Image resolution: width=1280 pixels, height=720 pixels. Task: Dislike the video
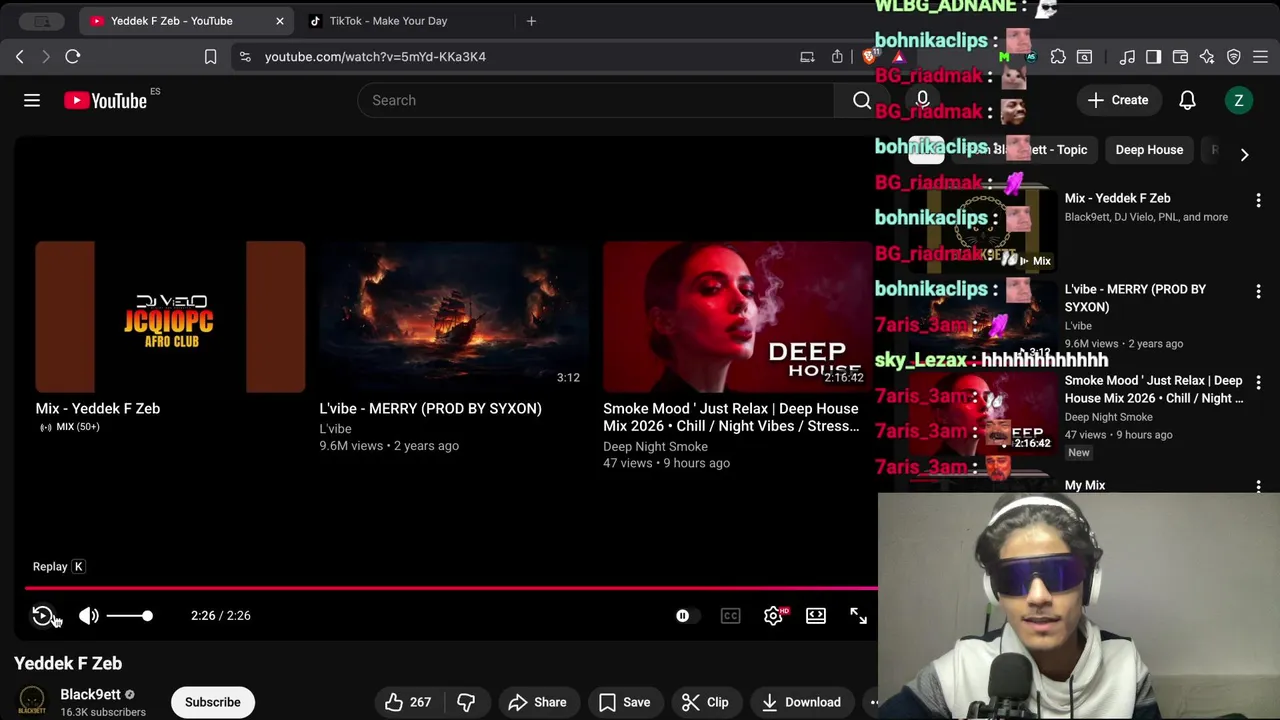[x=466, y=702]
